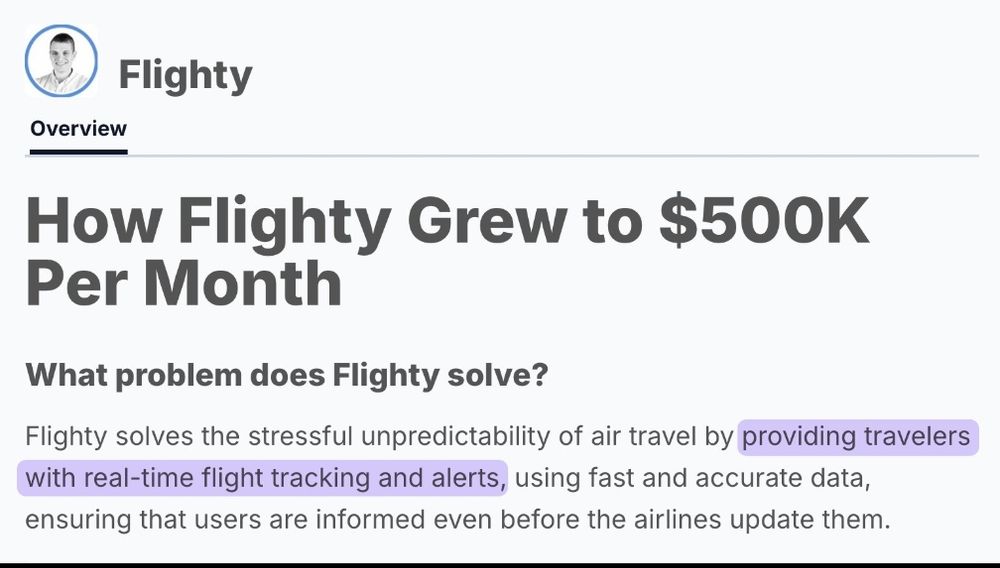This screenshot has height=568, width=1000.
Task: Open the Flighty company name header
Action: click(186, 75)
